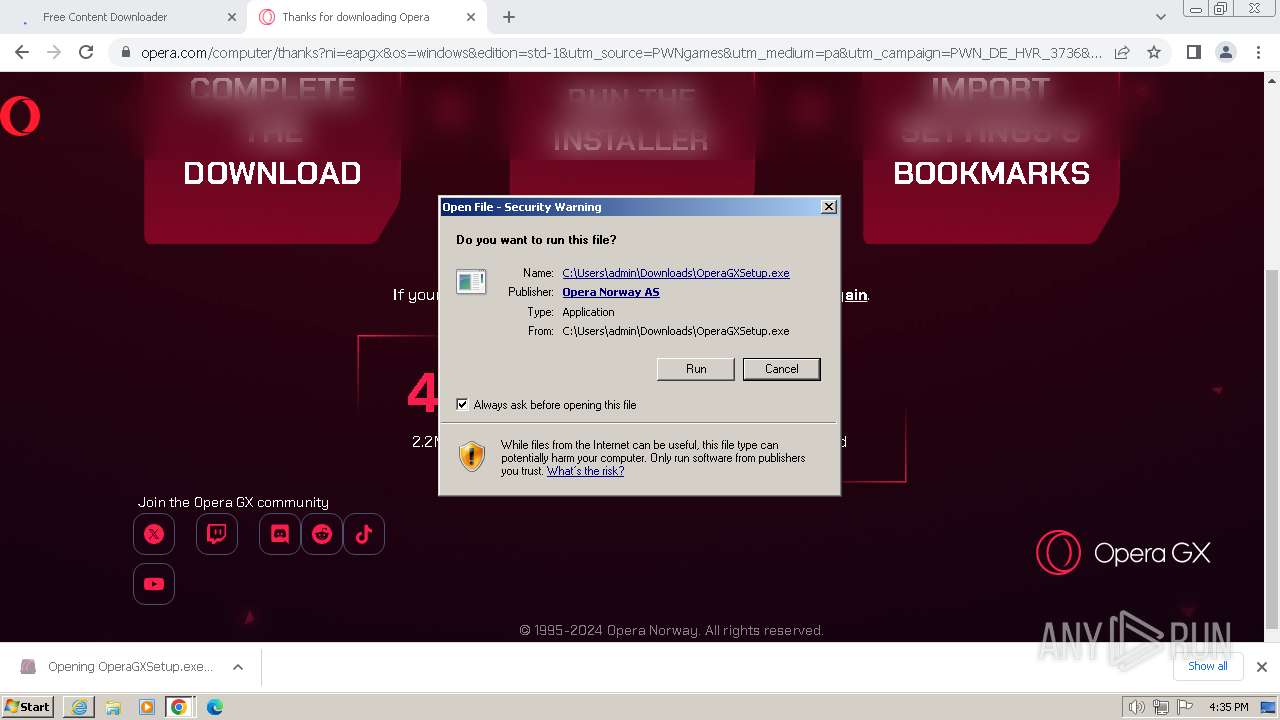Open the Twitch community icon
The image size is (1280, 720).
click(x=217, y=534)
